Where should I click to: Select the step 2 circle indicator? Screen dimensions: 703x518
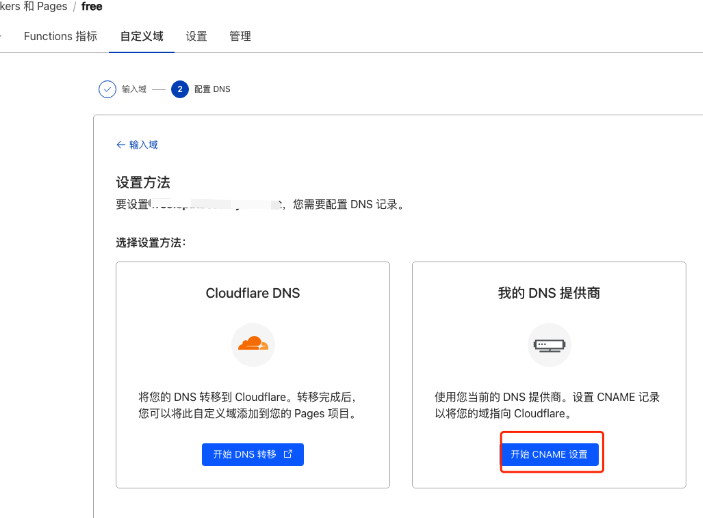(180, 89)
